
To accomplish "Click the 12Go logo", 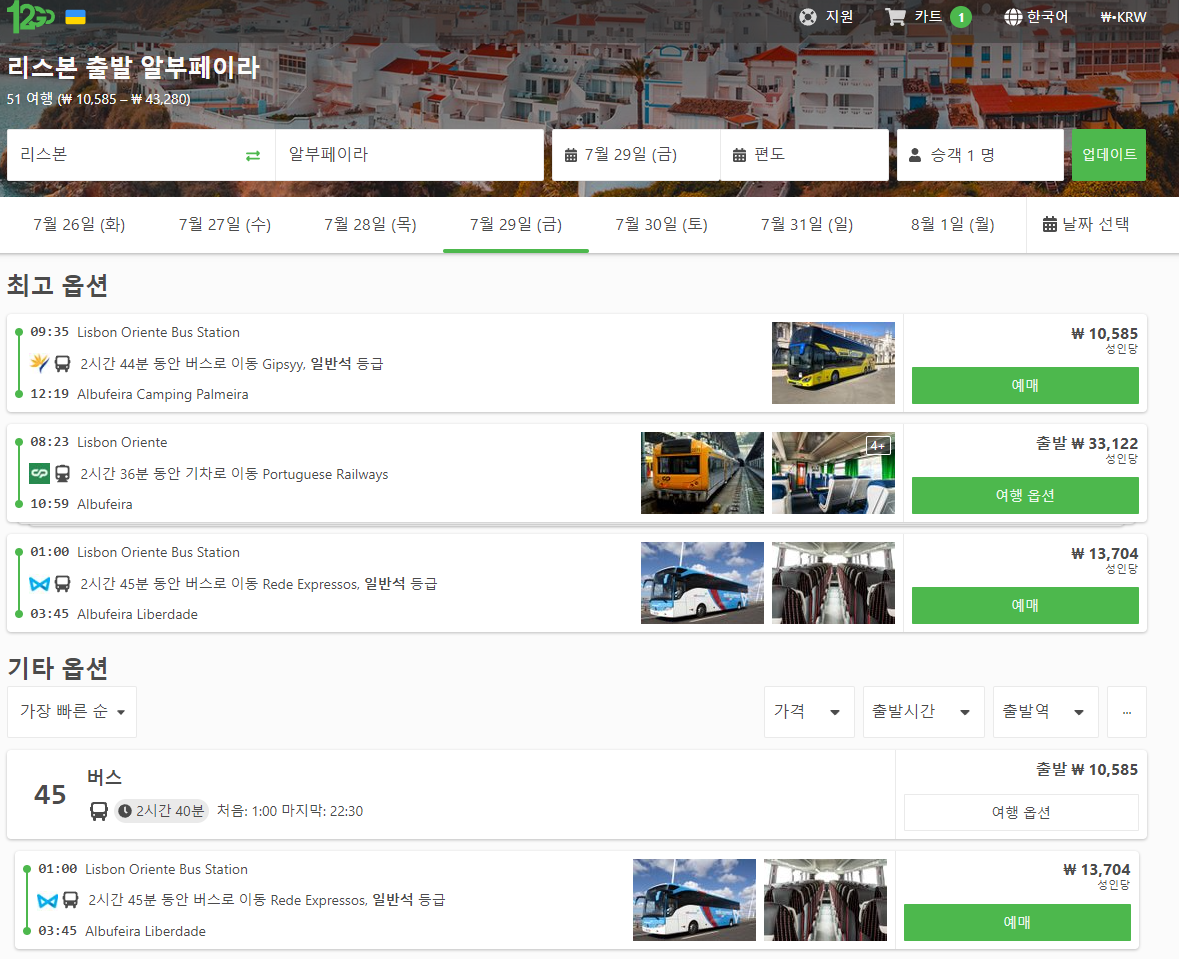I will (x=31, y=17).
